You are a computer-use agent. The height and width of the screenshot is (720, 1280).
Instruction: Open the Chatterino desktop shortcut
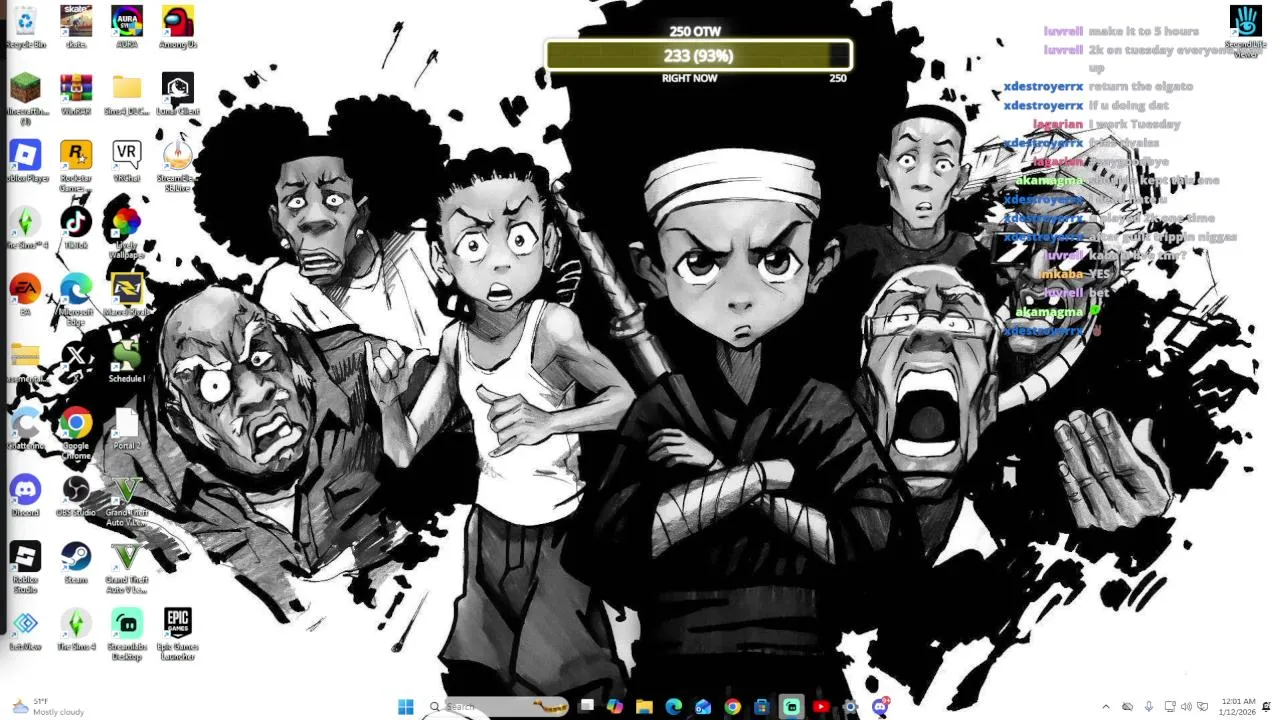(25, 429)
